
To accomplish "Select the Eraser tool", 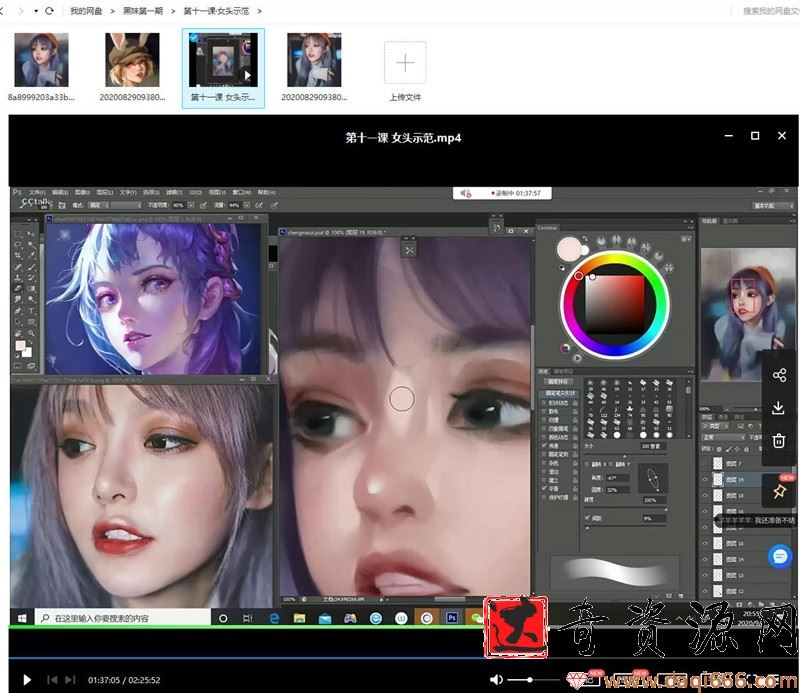I will 18,289.
